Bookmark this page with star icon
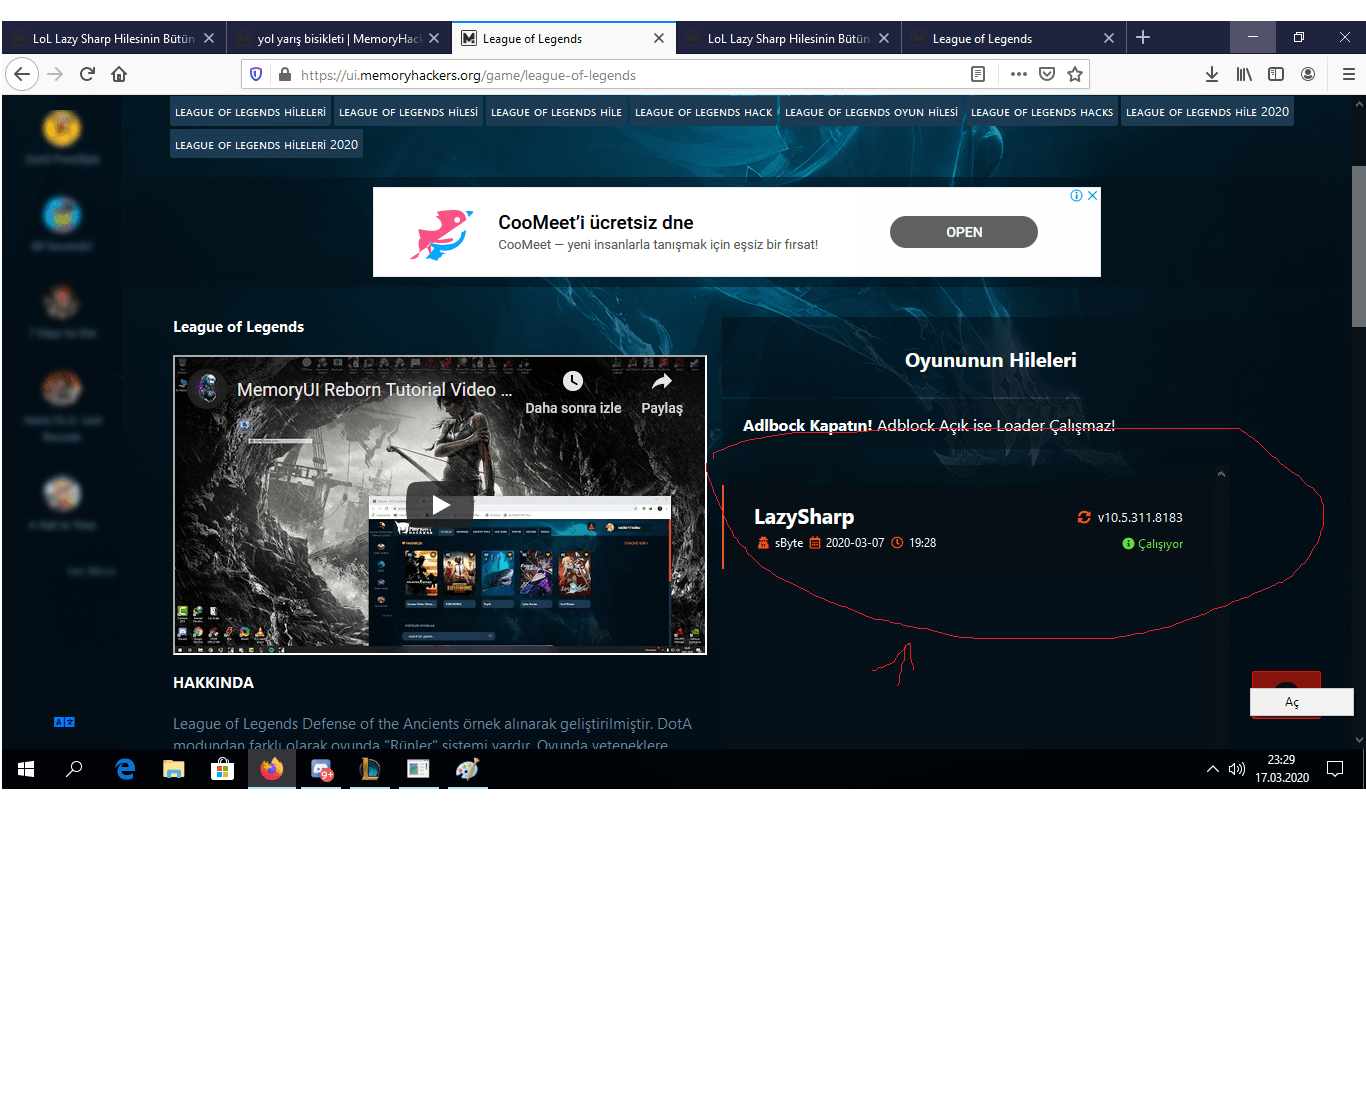 coord(1075,74)
